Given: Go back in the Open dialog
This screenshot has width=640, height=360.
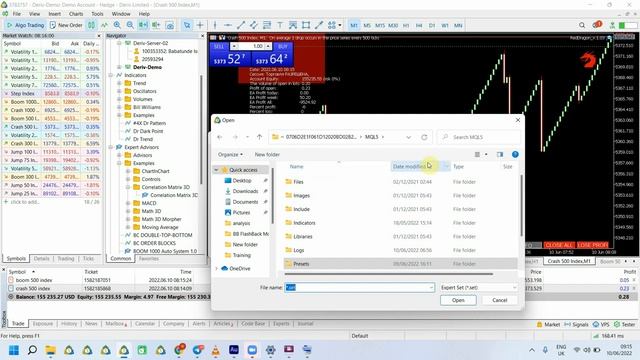Looking at the screenshot, I should [x=220, y=137].
